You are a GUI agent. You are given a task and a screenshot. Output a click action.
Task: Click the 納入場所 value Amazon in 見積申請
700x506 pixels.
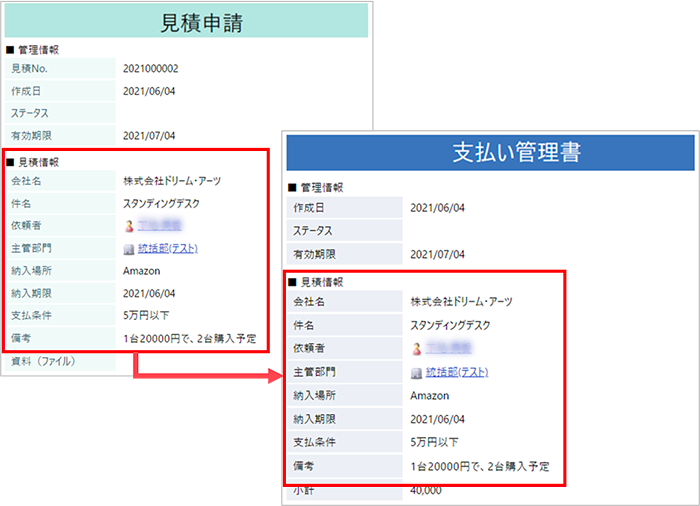coord(142,271)
